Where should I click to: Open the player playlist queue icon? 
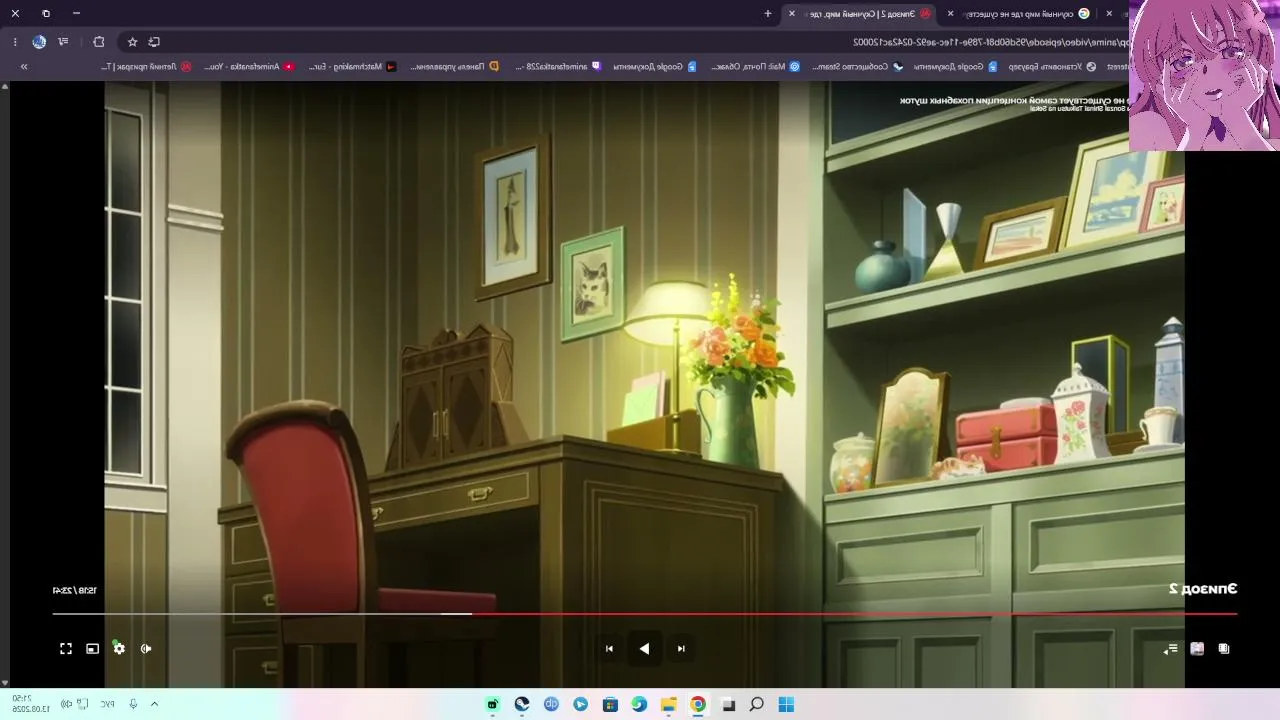(x=1170, y=649)
